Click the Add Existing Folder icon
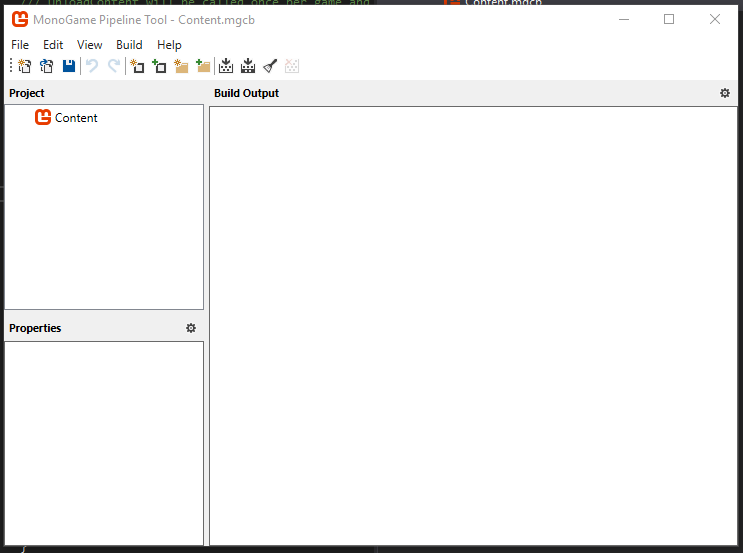The image size is (743, 553). (203, 66)
